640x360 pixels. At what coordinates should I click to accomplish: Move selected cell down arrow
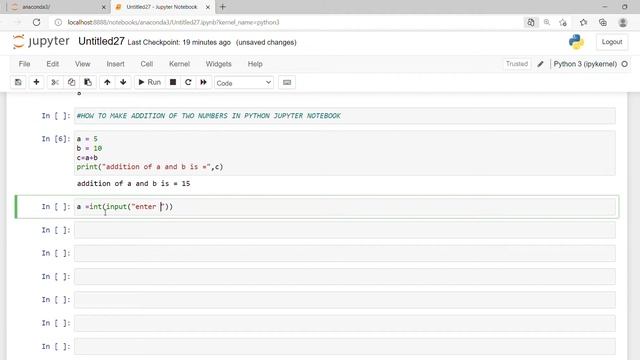coord(123,82)
